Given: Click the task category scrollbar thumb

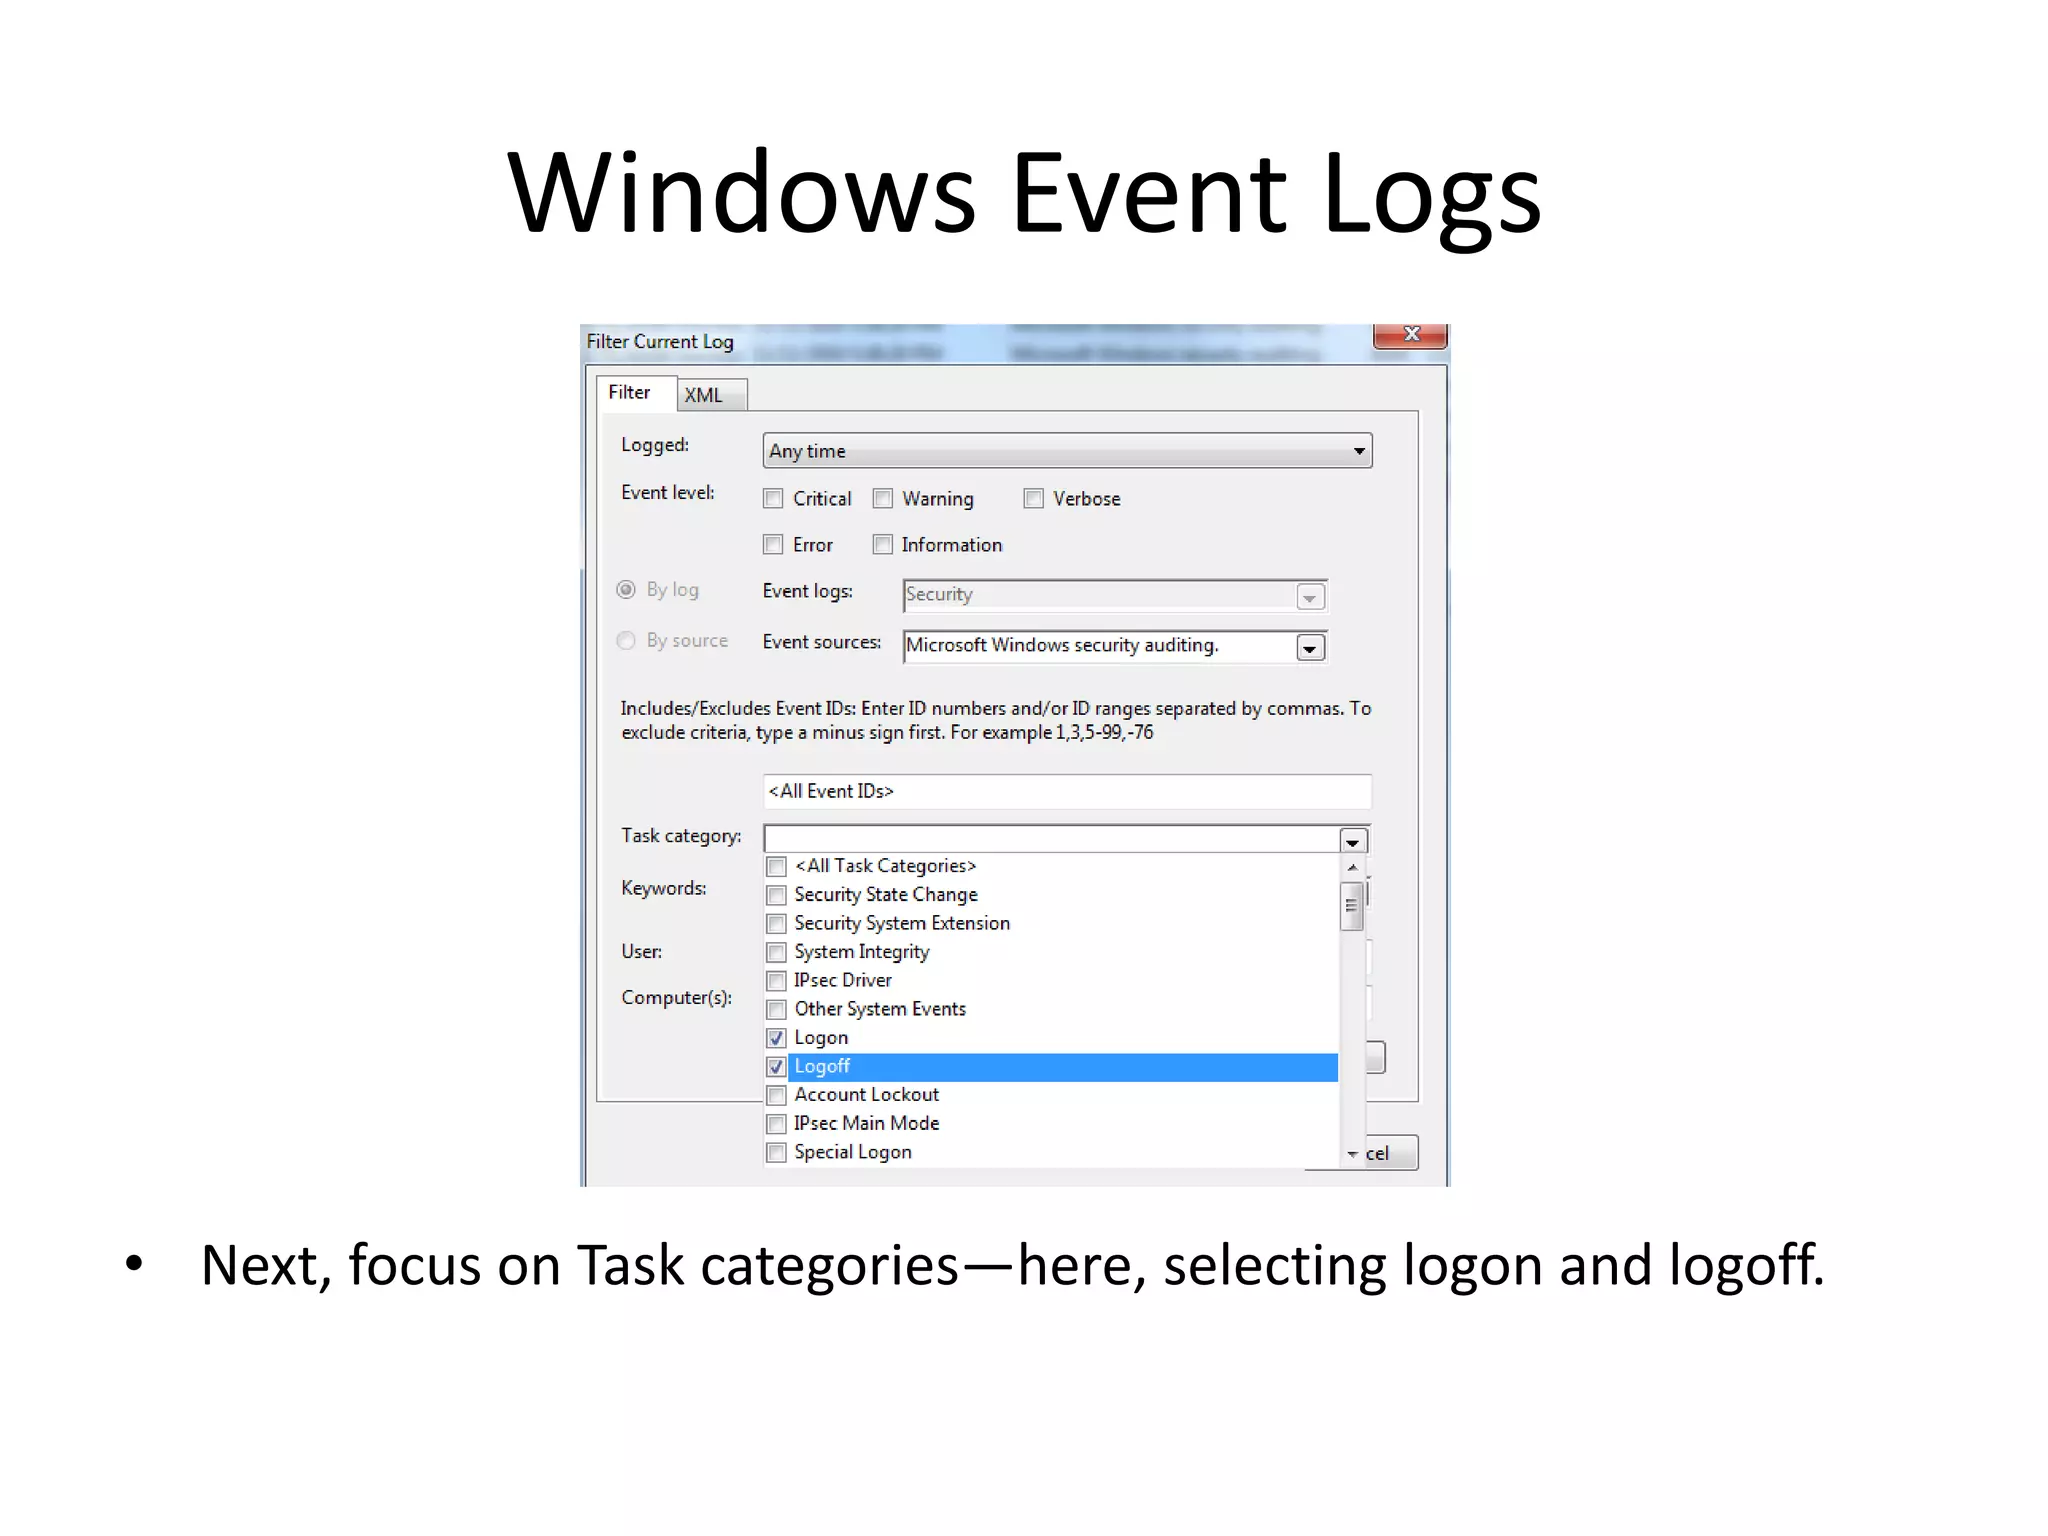Looking at the screenshot, I should tap(1352, 906).
